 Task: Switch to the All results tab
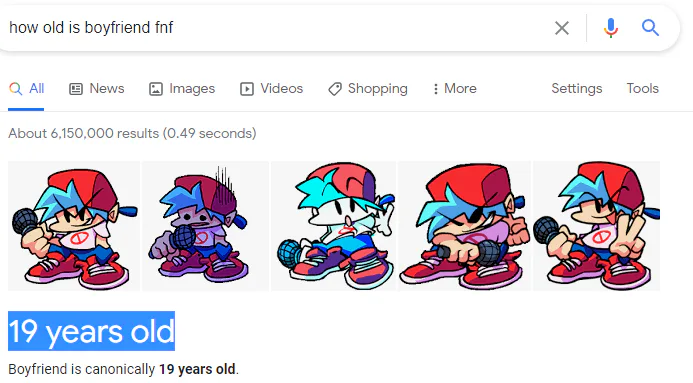click(x=27, y=88)
